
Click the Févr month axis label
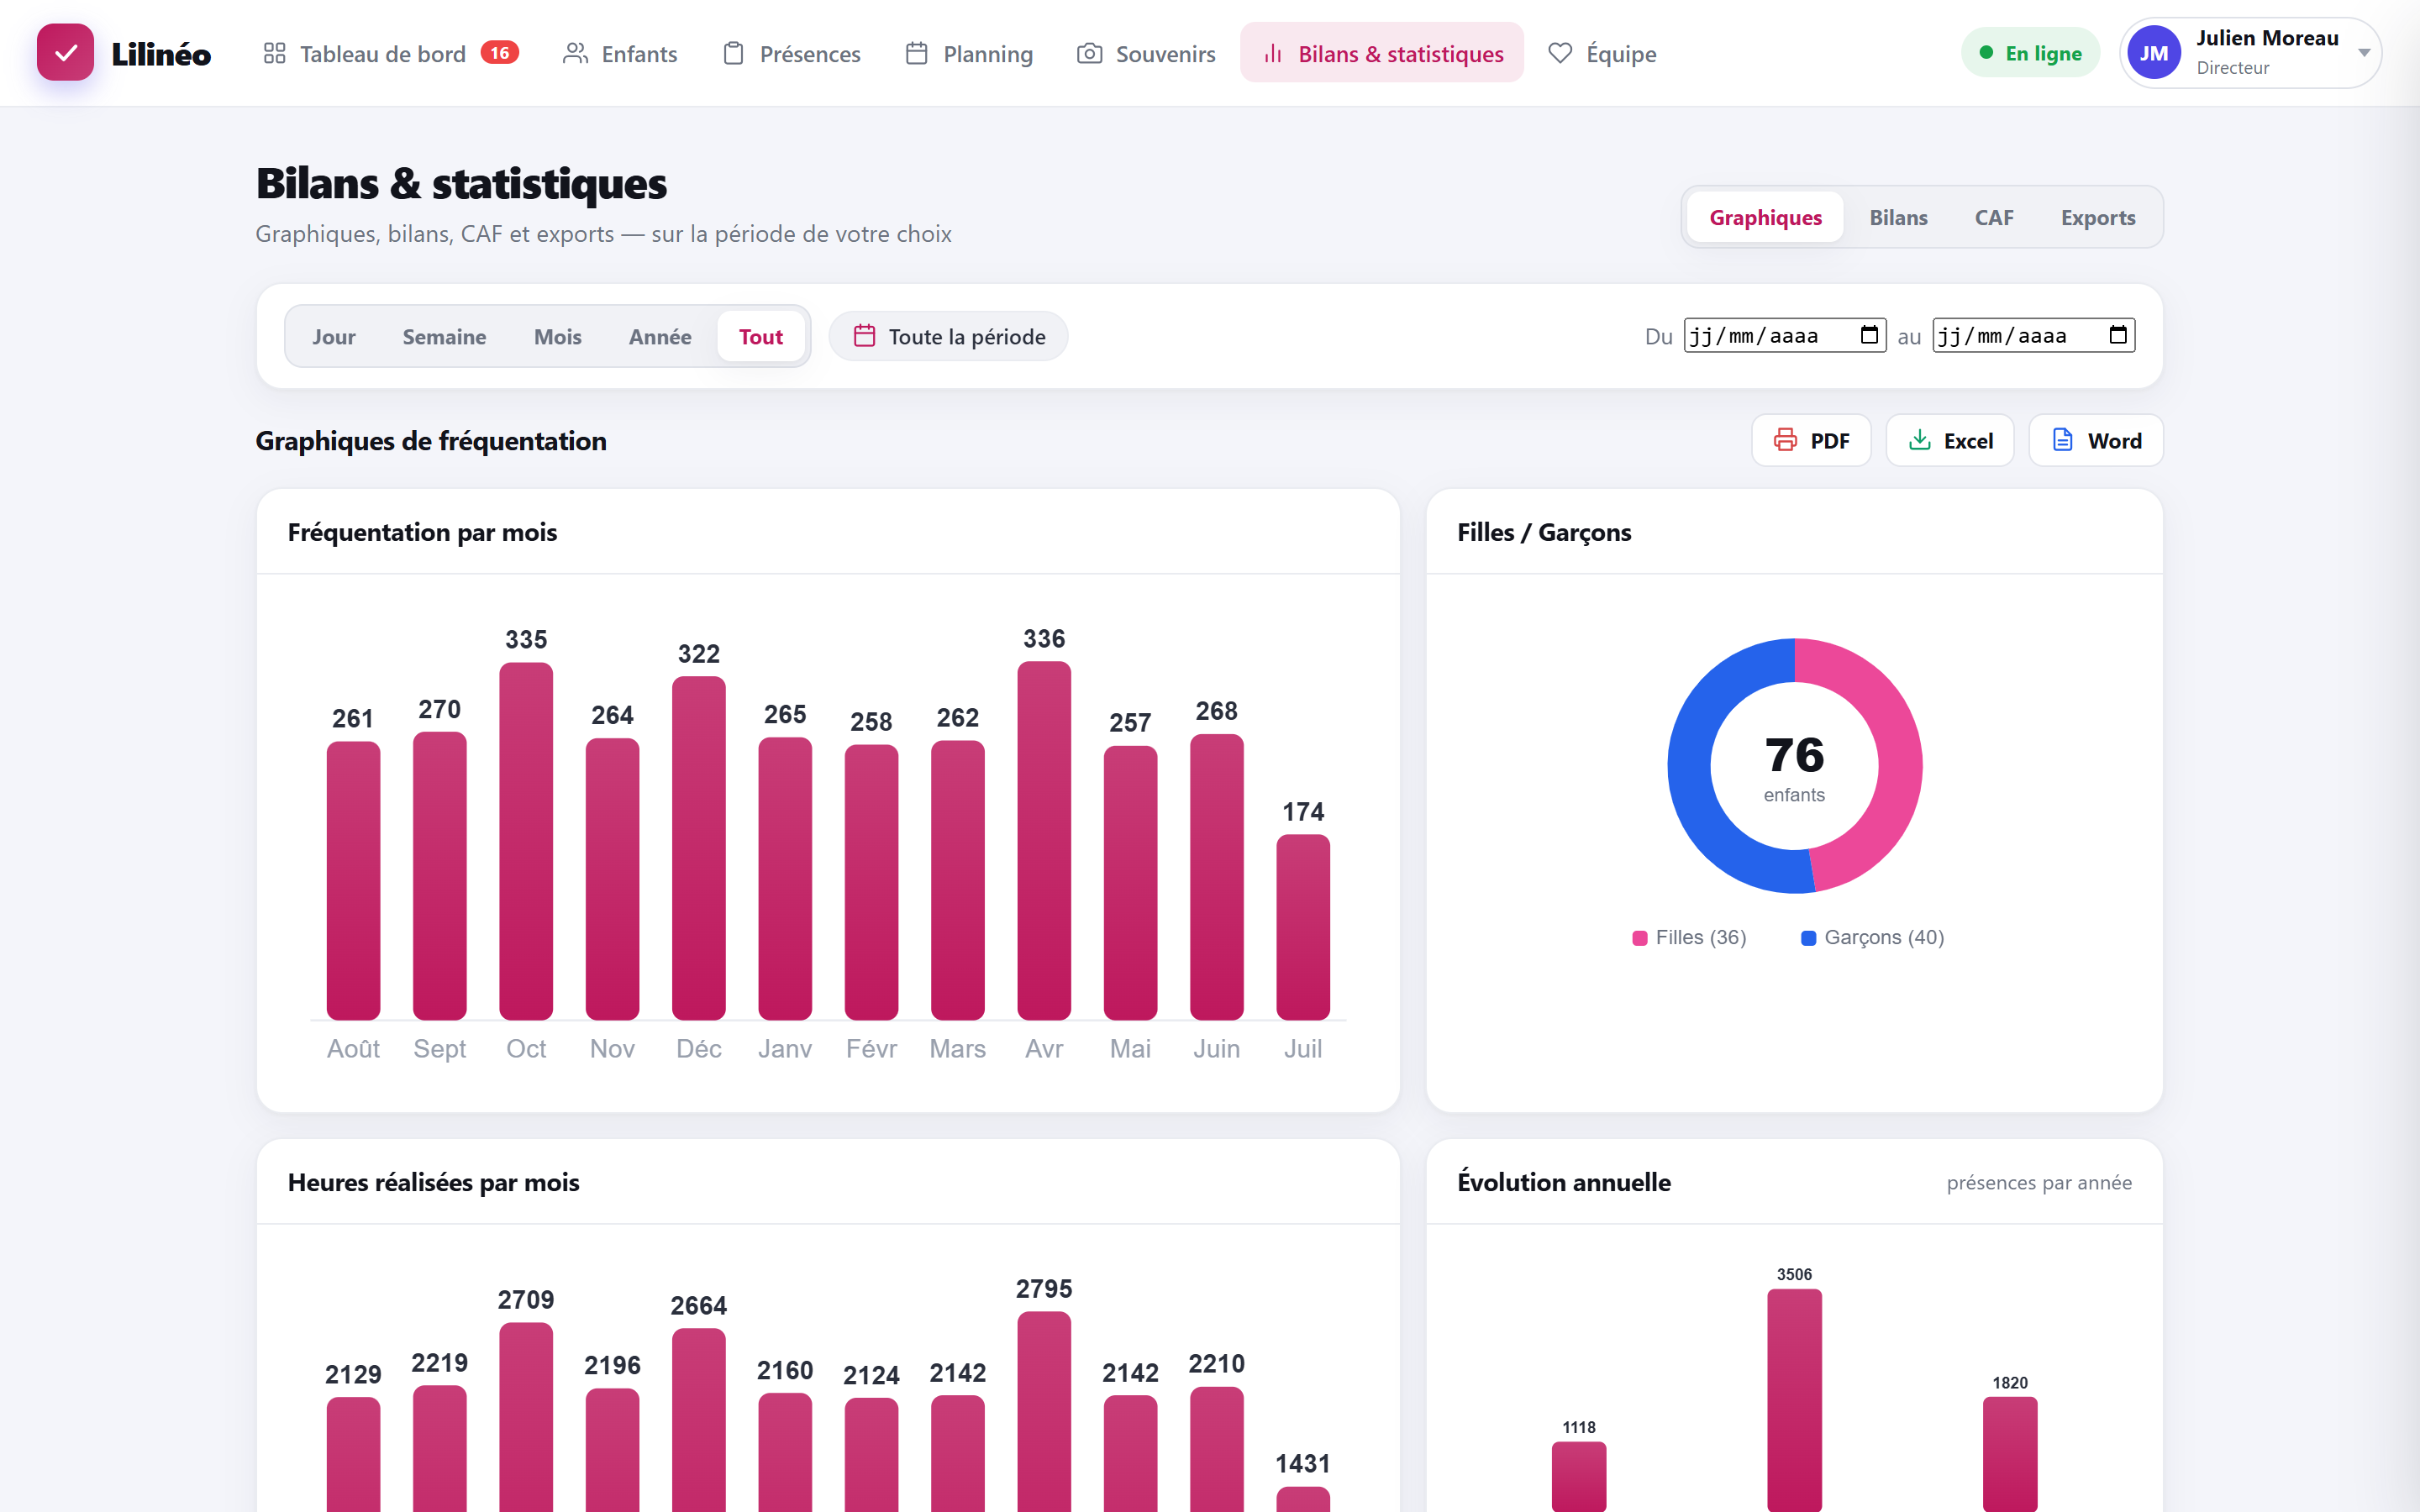click(871, 1048)
